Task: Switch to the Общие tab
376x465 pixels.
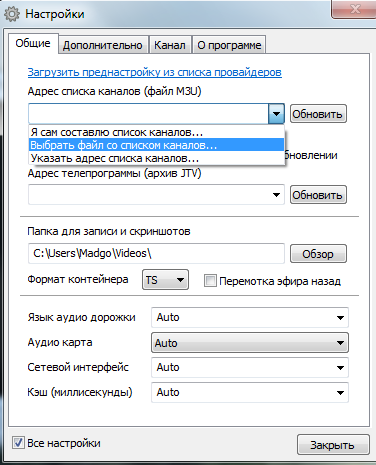Action: coord(33,43)
